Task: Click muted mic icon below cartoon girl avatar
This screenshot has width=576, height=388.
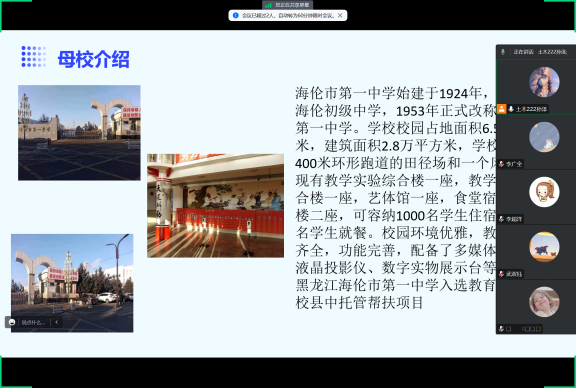Action: click(x=501, y=219)
